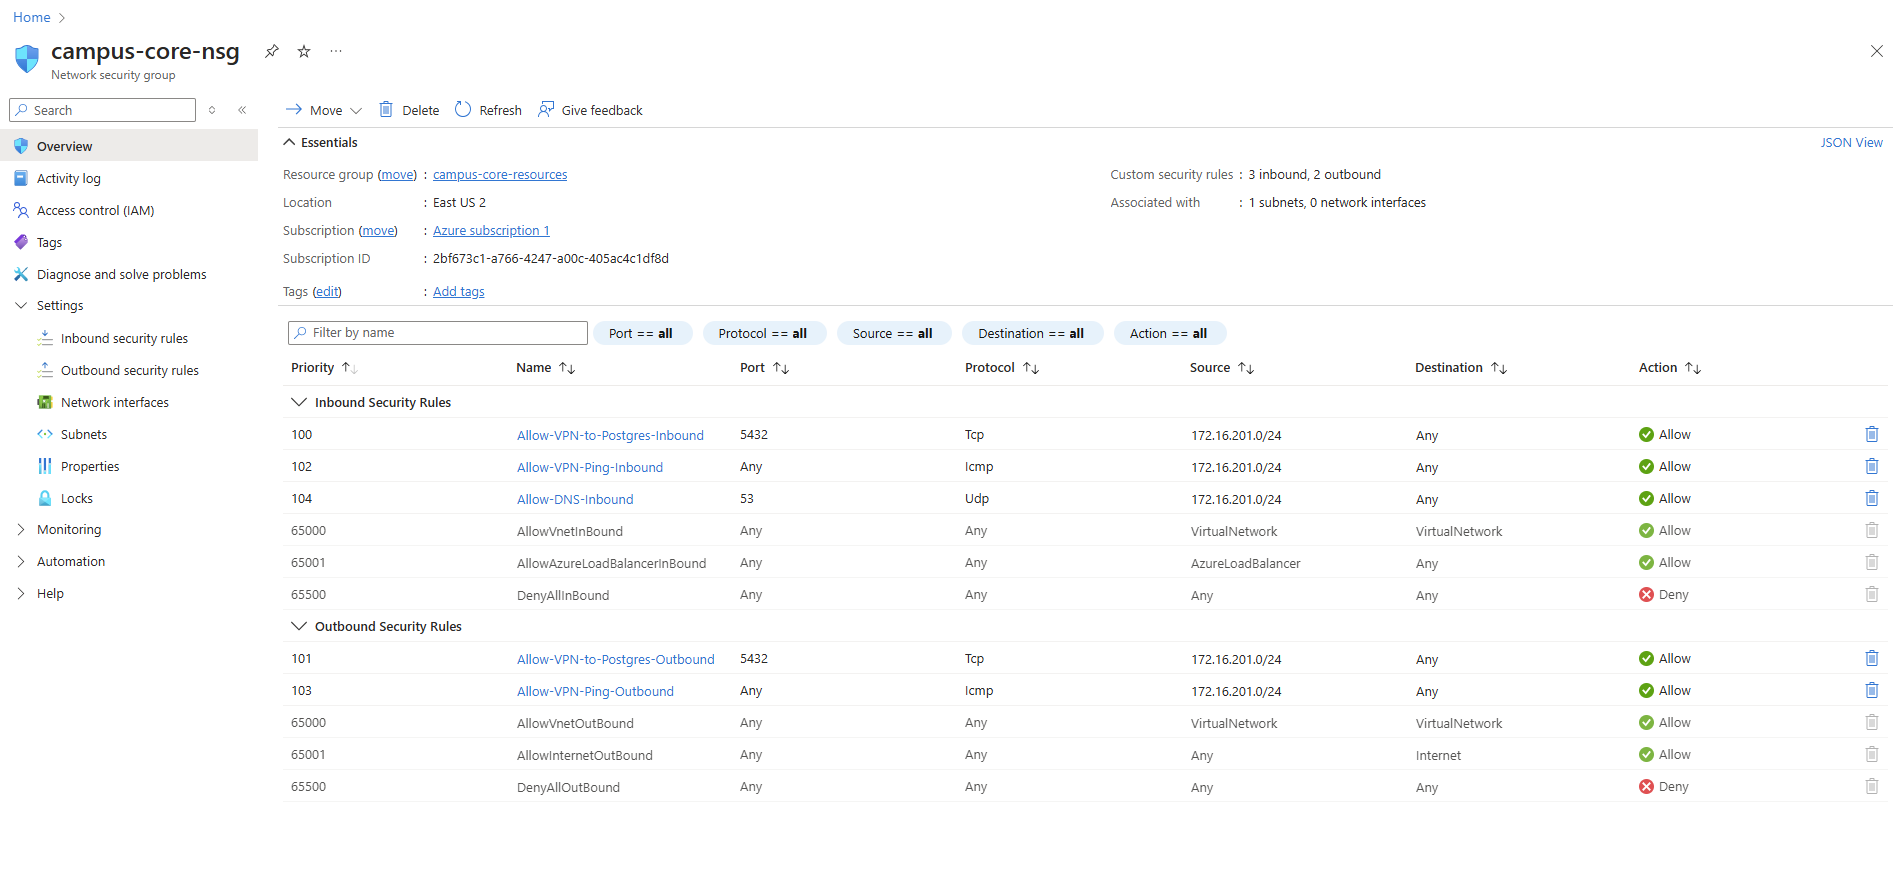Open the Azure subscription 1 link

point(491,230)
